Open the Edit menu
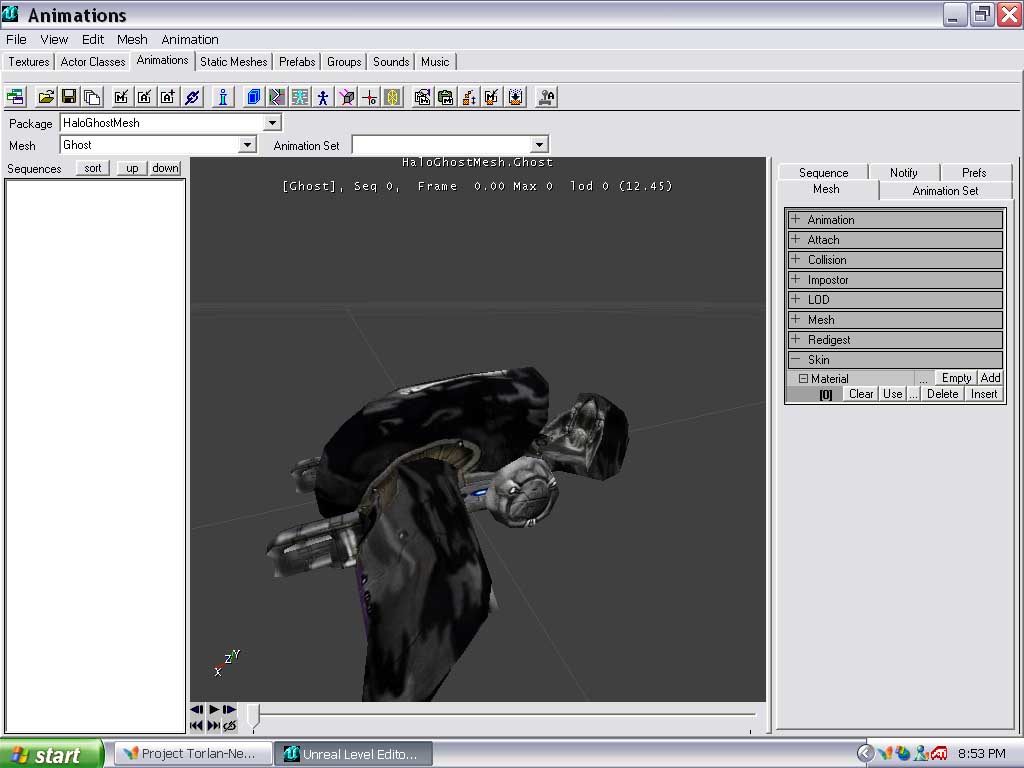Image resolution: width=1024 pixels, height=768 pixels. tap(93, 39)
